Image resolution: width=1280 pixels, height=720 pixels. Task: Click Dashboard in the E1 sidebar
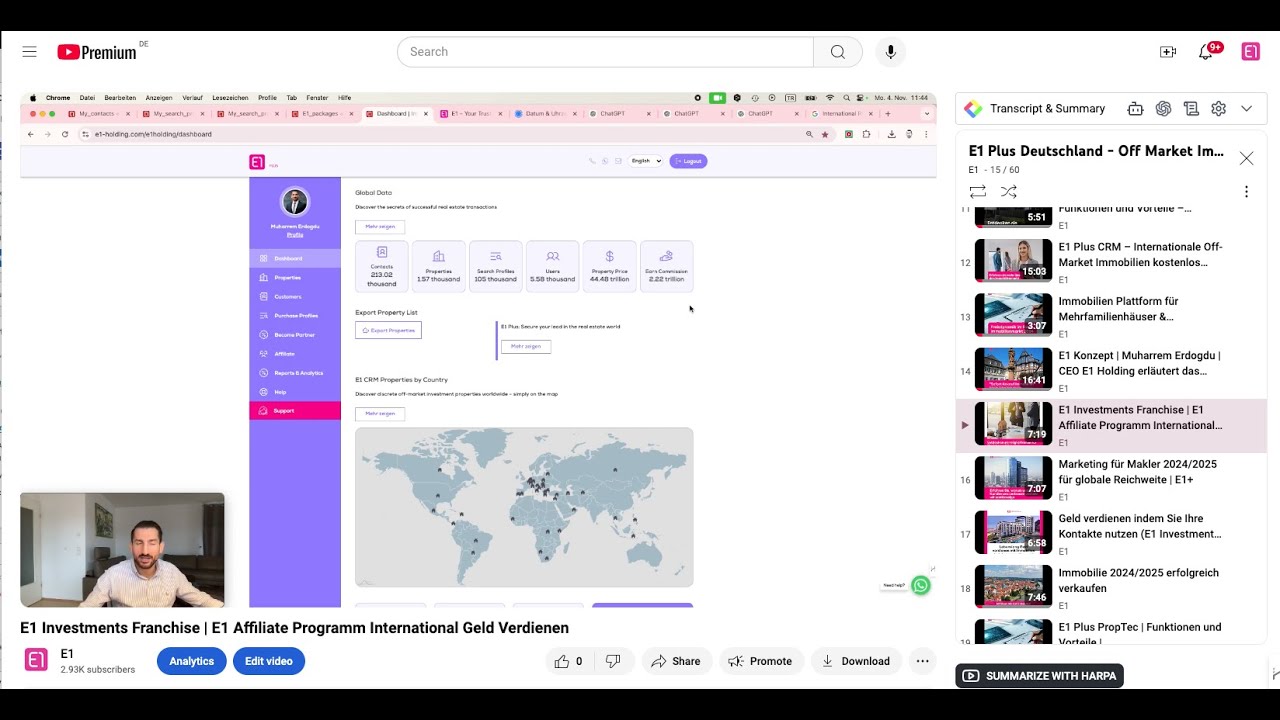(x=295, y=258)
